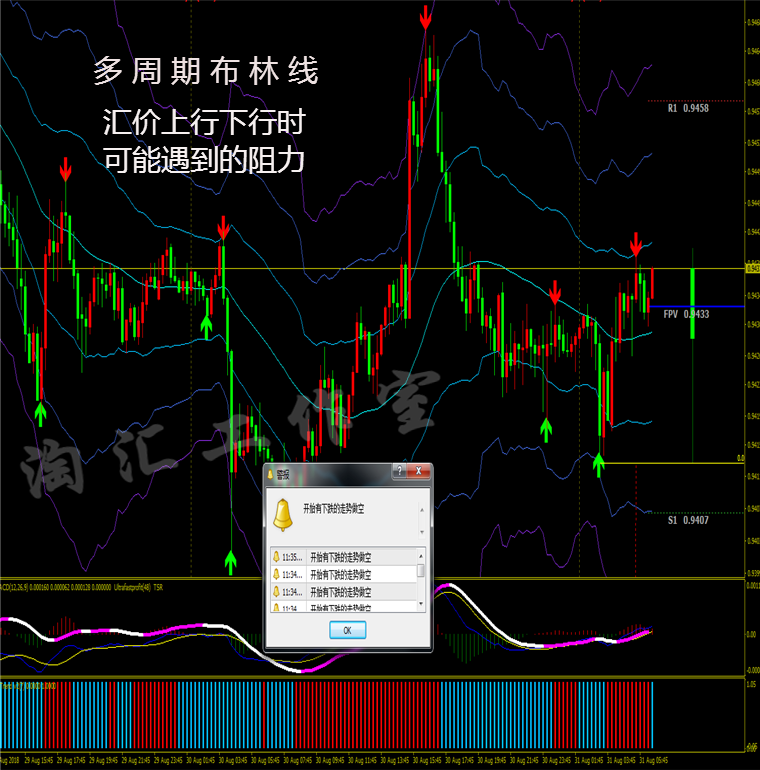Image resolution: width=760 pixels, height=770 pixels.
Task: Click the red sell arrow at the highest peak
Action: point(426,18)
